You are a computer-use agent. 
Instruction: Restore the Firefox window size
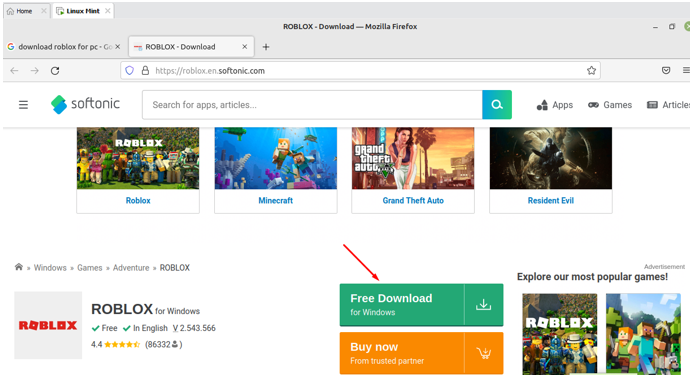(672, 26)
